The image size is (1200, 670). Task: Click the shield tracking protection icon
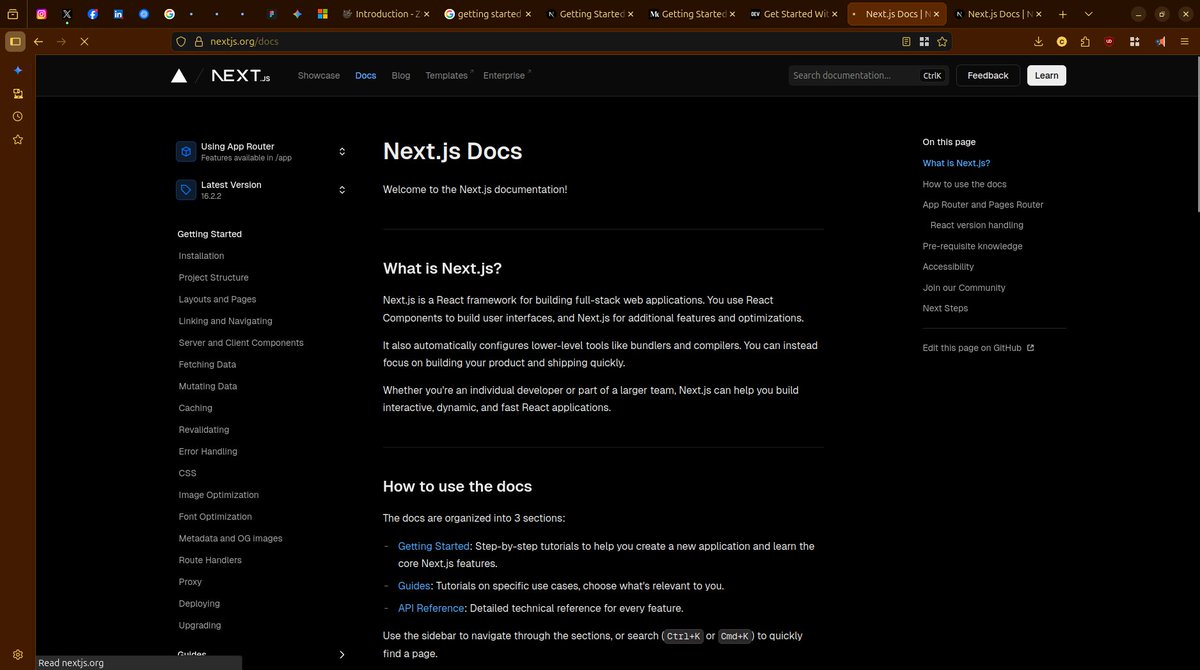[x=181, y=42]
